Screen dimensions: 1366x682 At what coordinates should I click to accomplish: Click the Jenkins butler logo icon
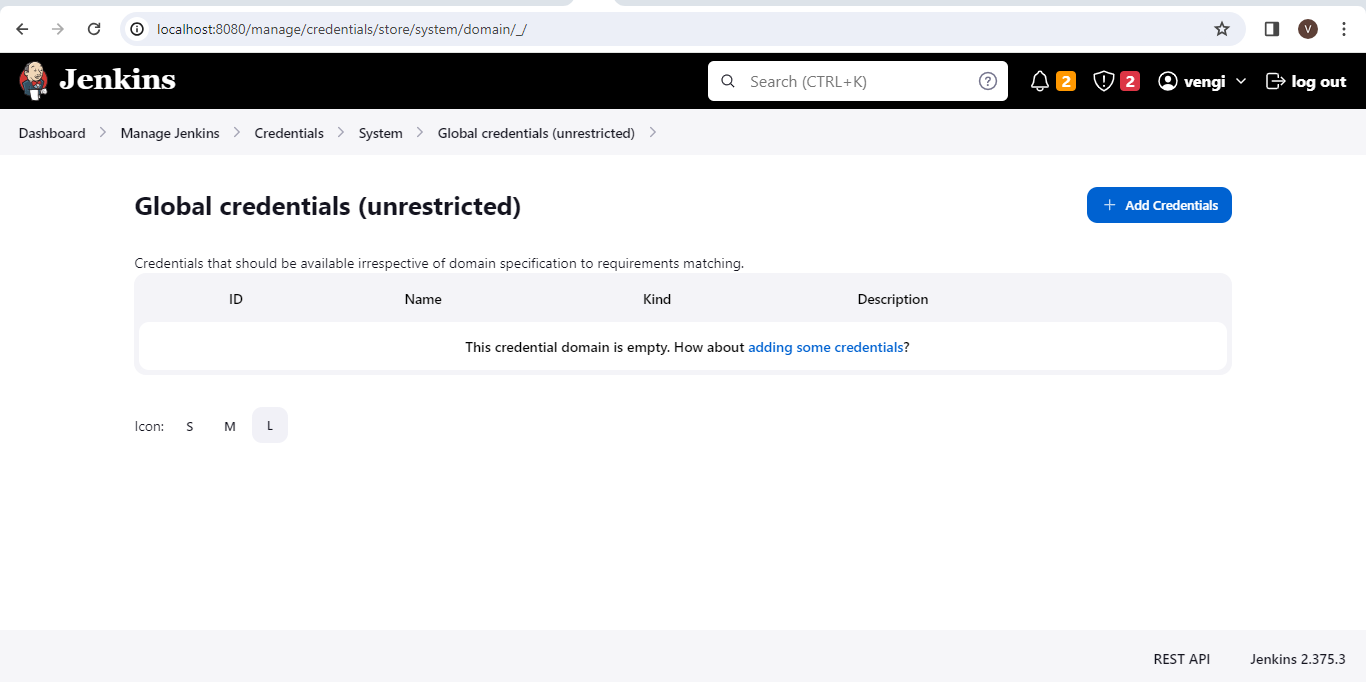tap(33, 80)
